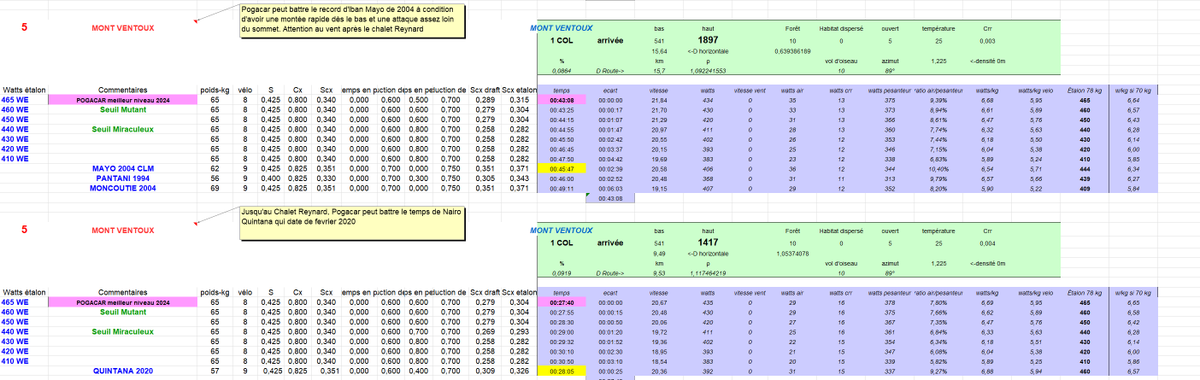This screenshot has height=380, width=1200.
Task: Click the cell showing 1,05374078
Action: click(792, 253)
